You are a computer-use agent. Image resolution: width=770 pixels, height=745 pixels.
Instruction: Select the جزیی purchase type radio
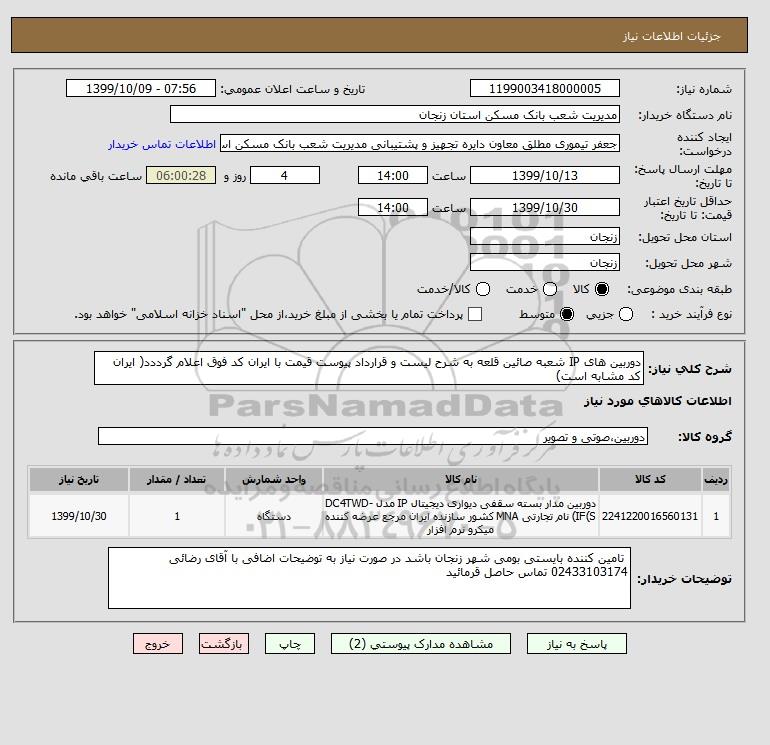626,314
